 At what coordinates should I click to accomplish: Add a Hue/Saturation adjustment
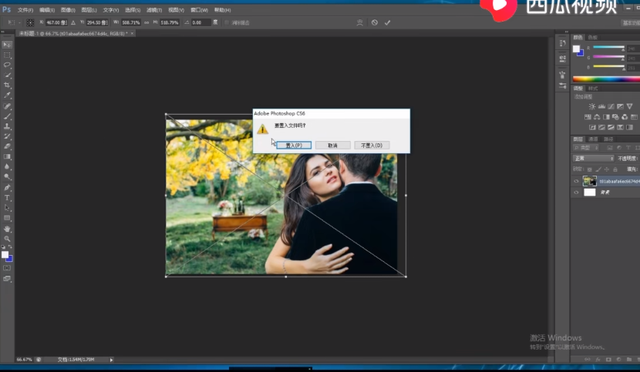click(587, 117)
